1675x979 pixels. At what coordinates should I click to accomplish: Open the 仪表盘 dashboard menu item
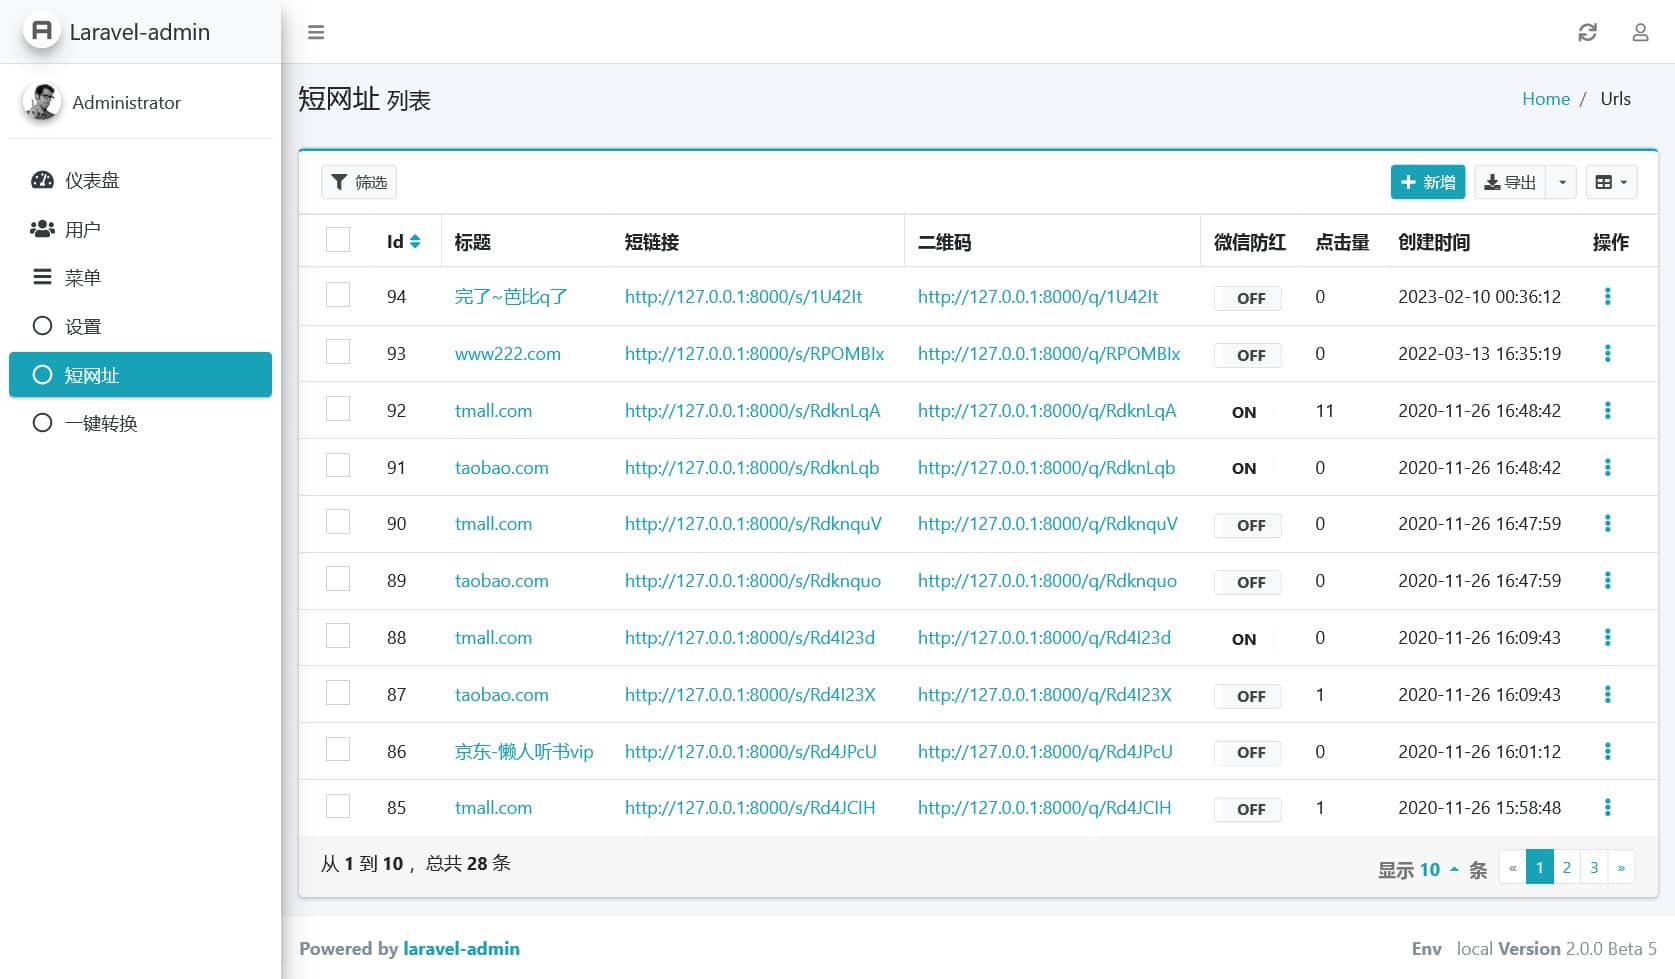coord(92,181)
